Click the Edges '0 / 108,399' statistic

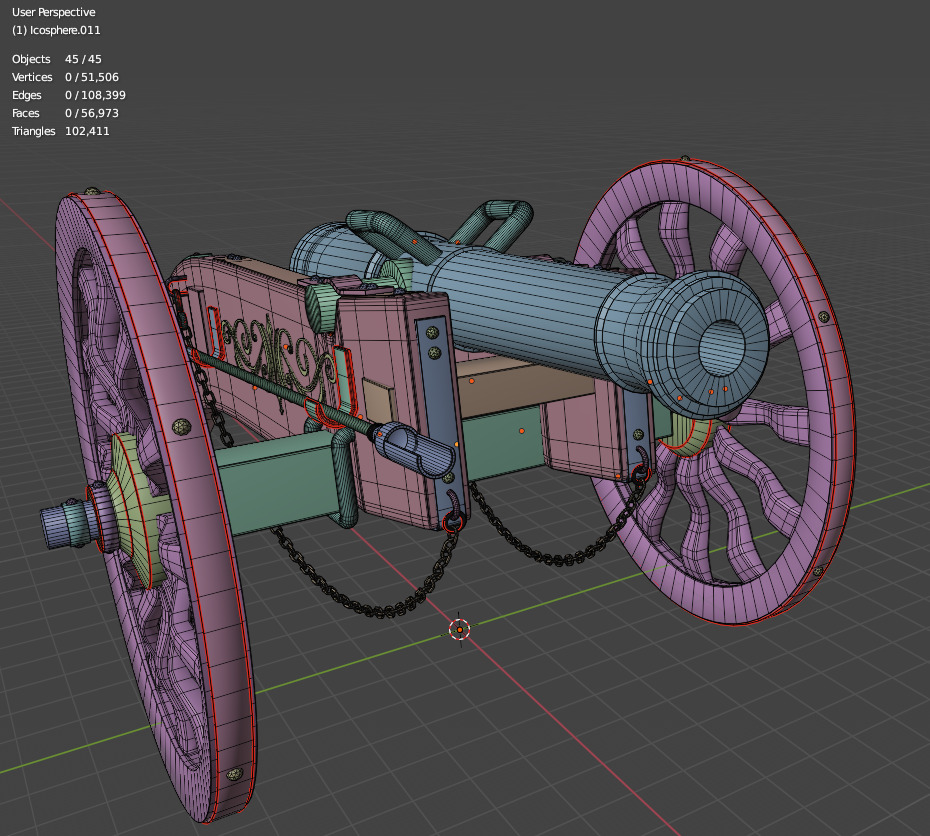click(95, 95)
